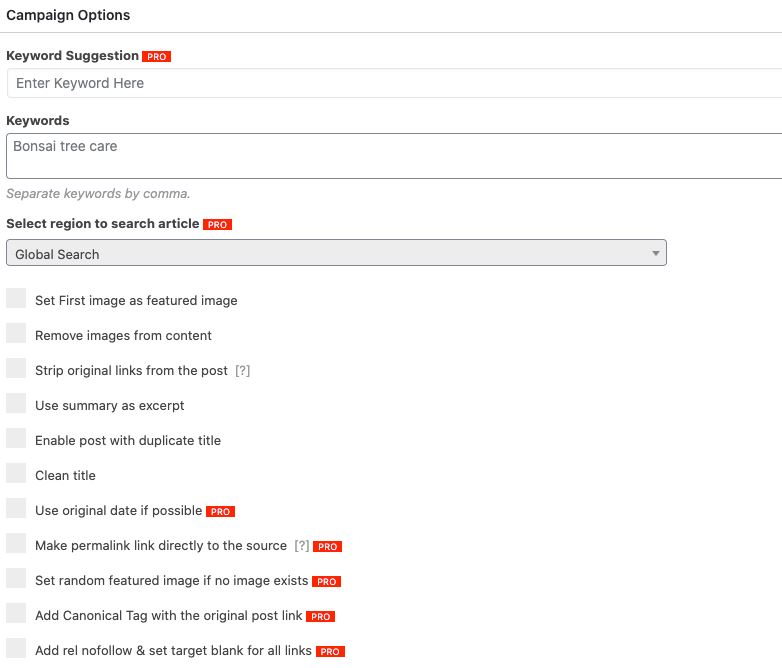Open the Global Search region dropdown

point(336,253)
